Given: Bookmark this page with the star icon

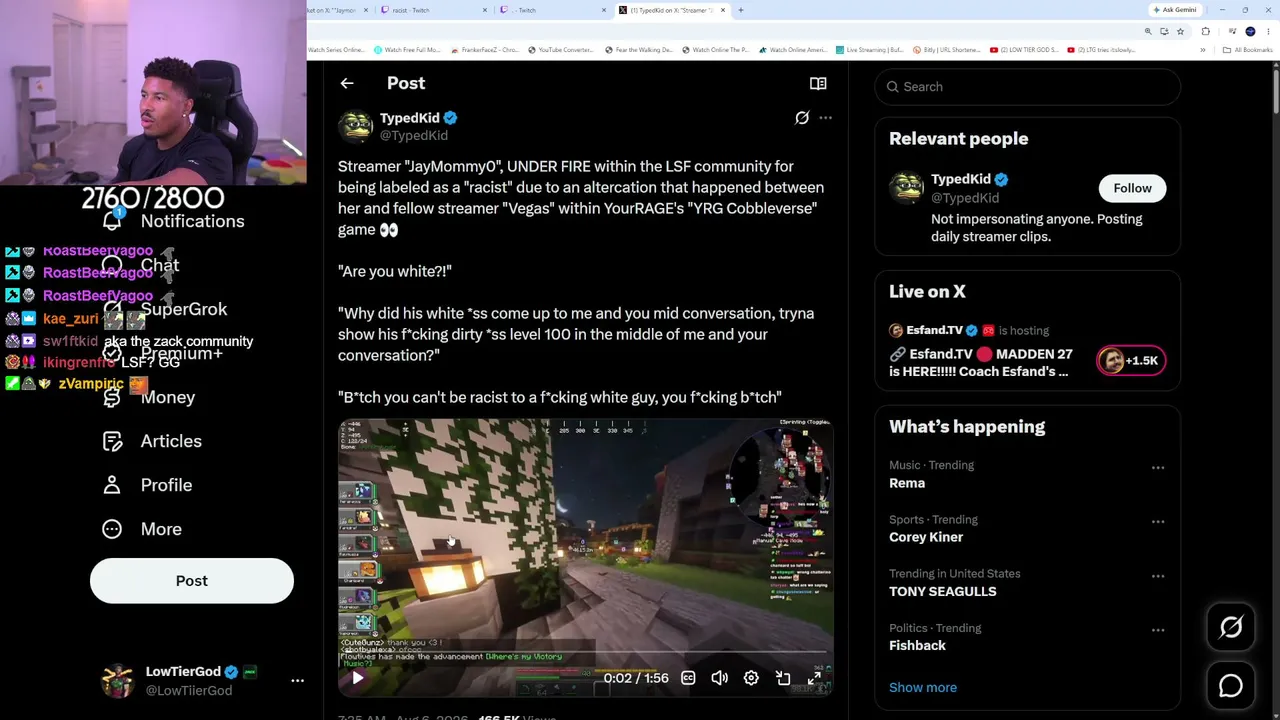Looking at the screenshot, I should click(x=1178, y=31).
